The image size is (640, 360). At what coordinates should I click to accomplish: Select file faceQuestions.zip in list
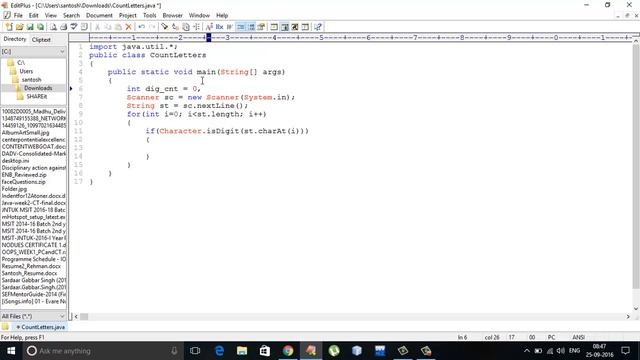(24, 182)
